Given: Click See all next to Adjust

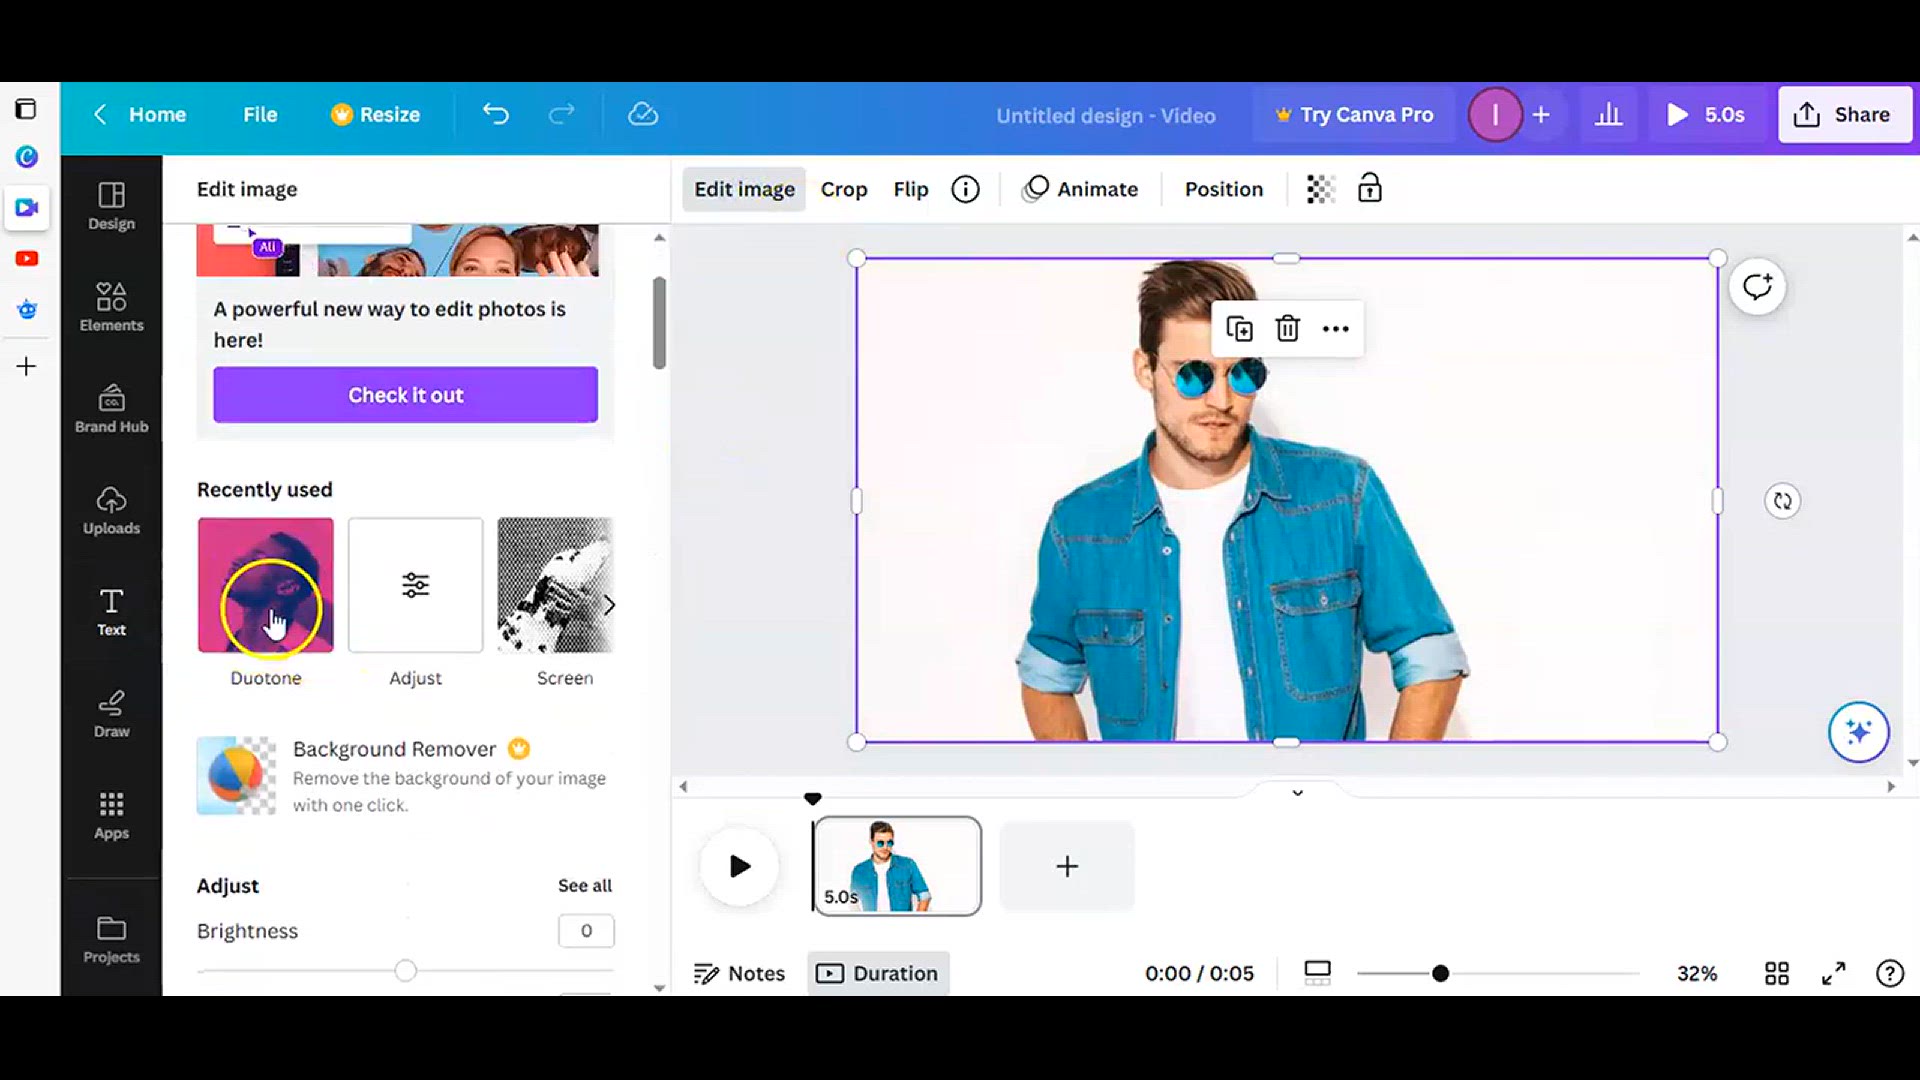Looking at the screenshot, I should click(x=585, y=885).
